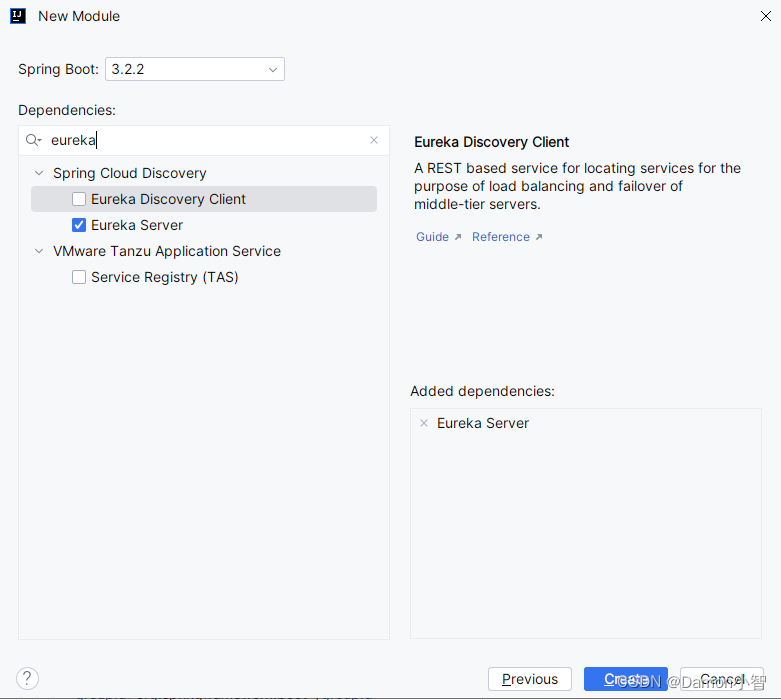
Task: Click the search magnifier icon
Action: 33,140
